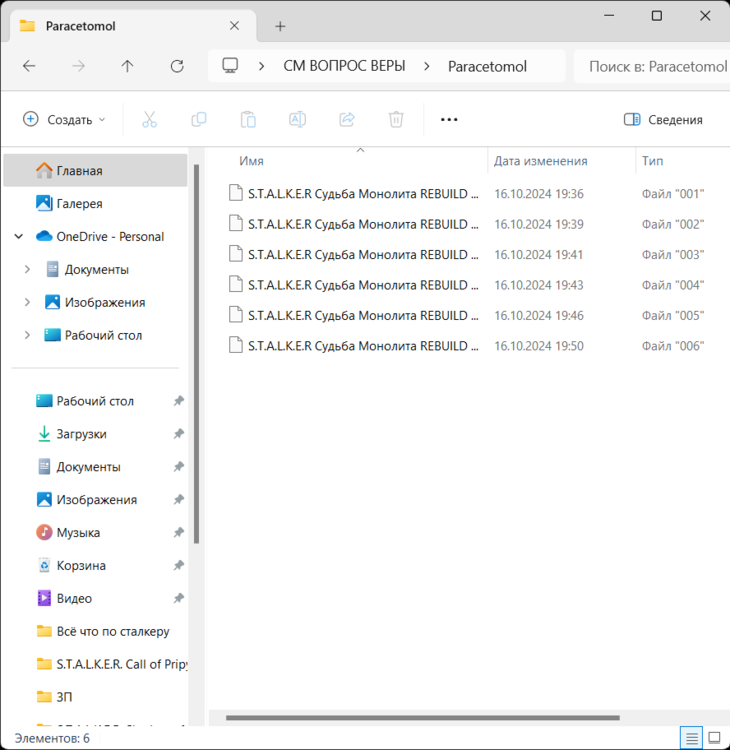This screenshot has height=750, width=730.
Task: Open a new tab with plus button
Action: click(280, 26)
